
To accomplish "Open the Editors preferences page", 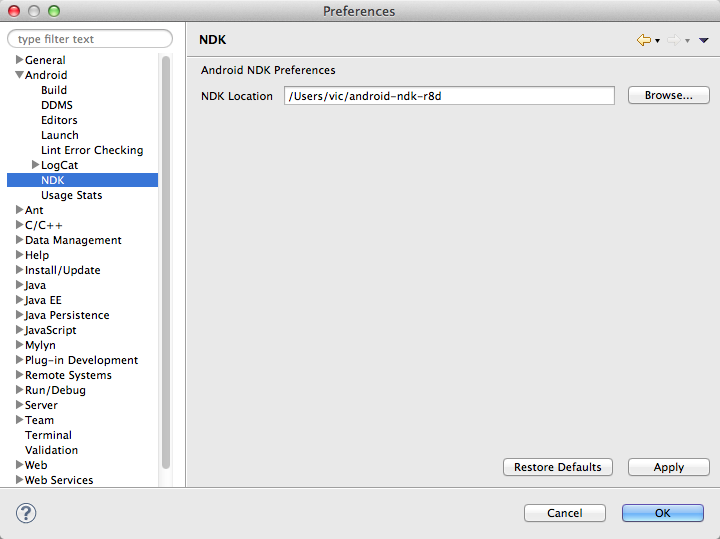I will tap(59, 120).
